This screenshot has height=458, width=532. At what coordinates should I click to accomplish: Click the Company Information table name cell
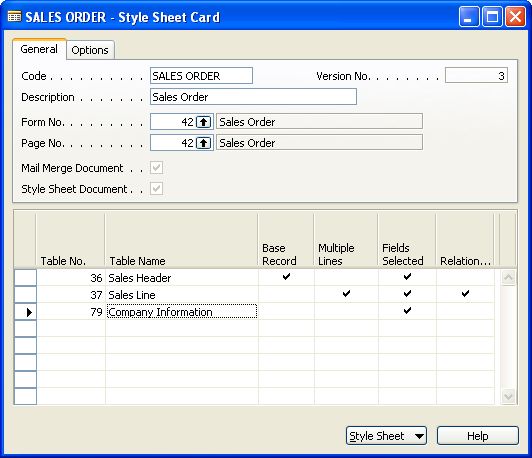[182, 312]
